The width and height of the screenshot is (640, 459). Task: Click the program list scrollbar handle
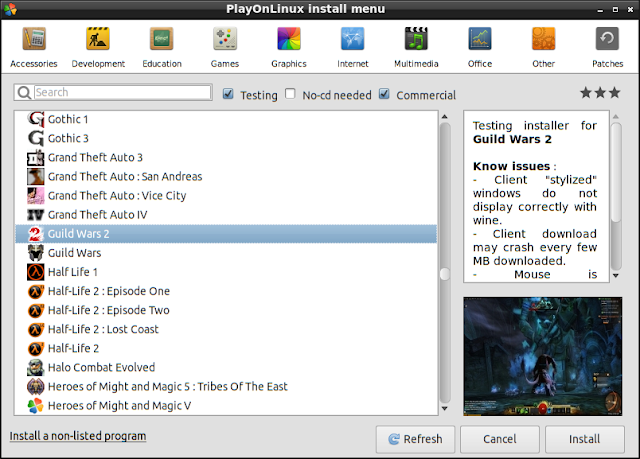point(445,274)
